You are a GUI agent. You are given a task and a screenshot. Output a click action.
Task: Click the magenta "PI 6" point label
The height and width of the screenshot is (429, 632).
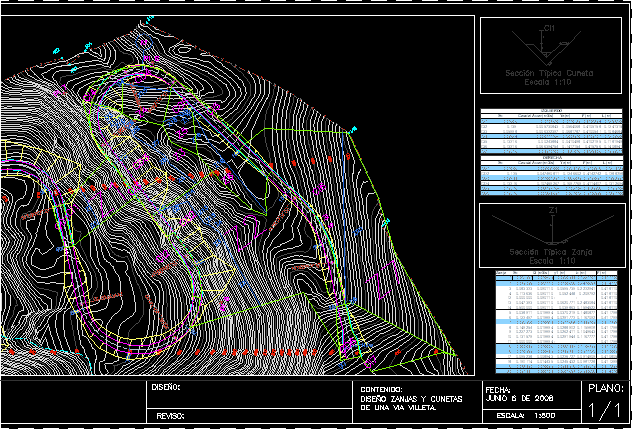[x=151, y=59]
